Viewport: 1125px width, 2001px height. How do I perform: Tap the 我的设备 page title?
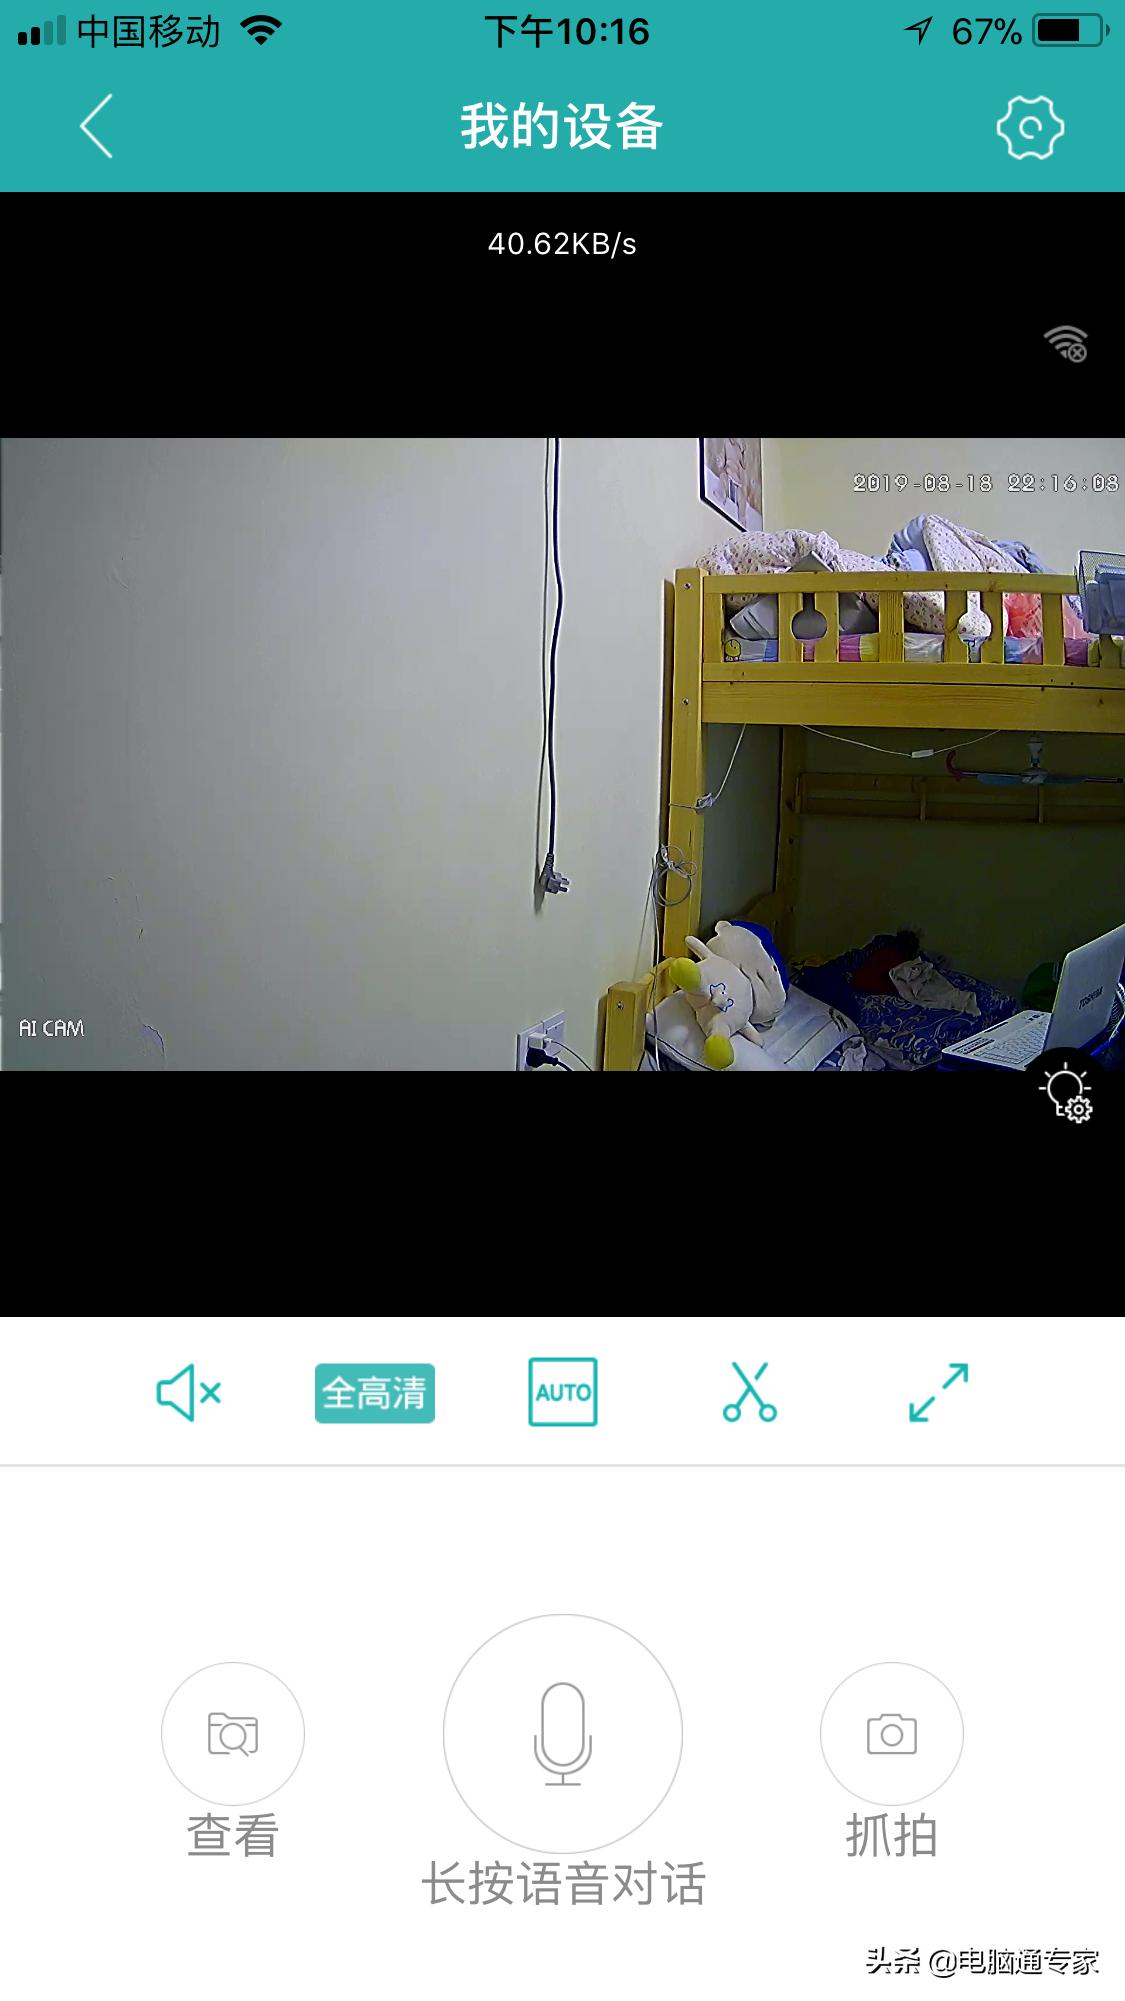[x=562, y=127]
